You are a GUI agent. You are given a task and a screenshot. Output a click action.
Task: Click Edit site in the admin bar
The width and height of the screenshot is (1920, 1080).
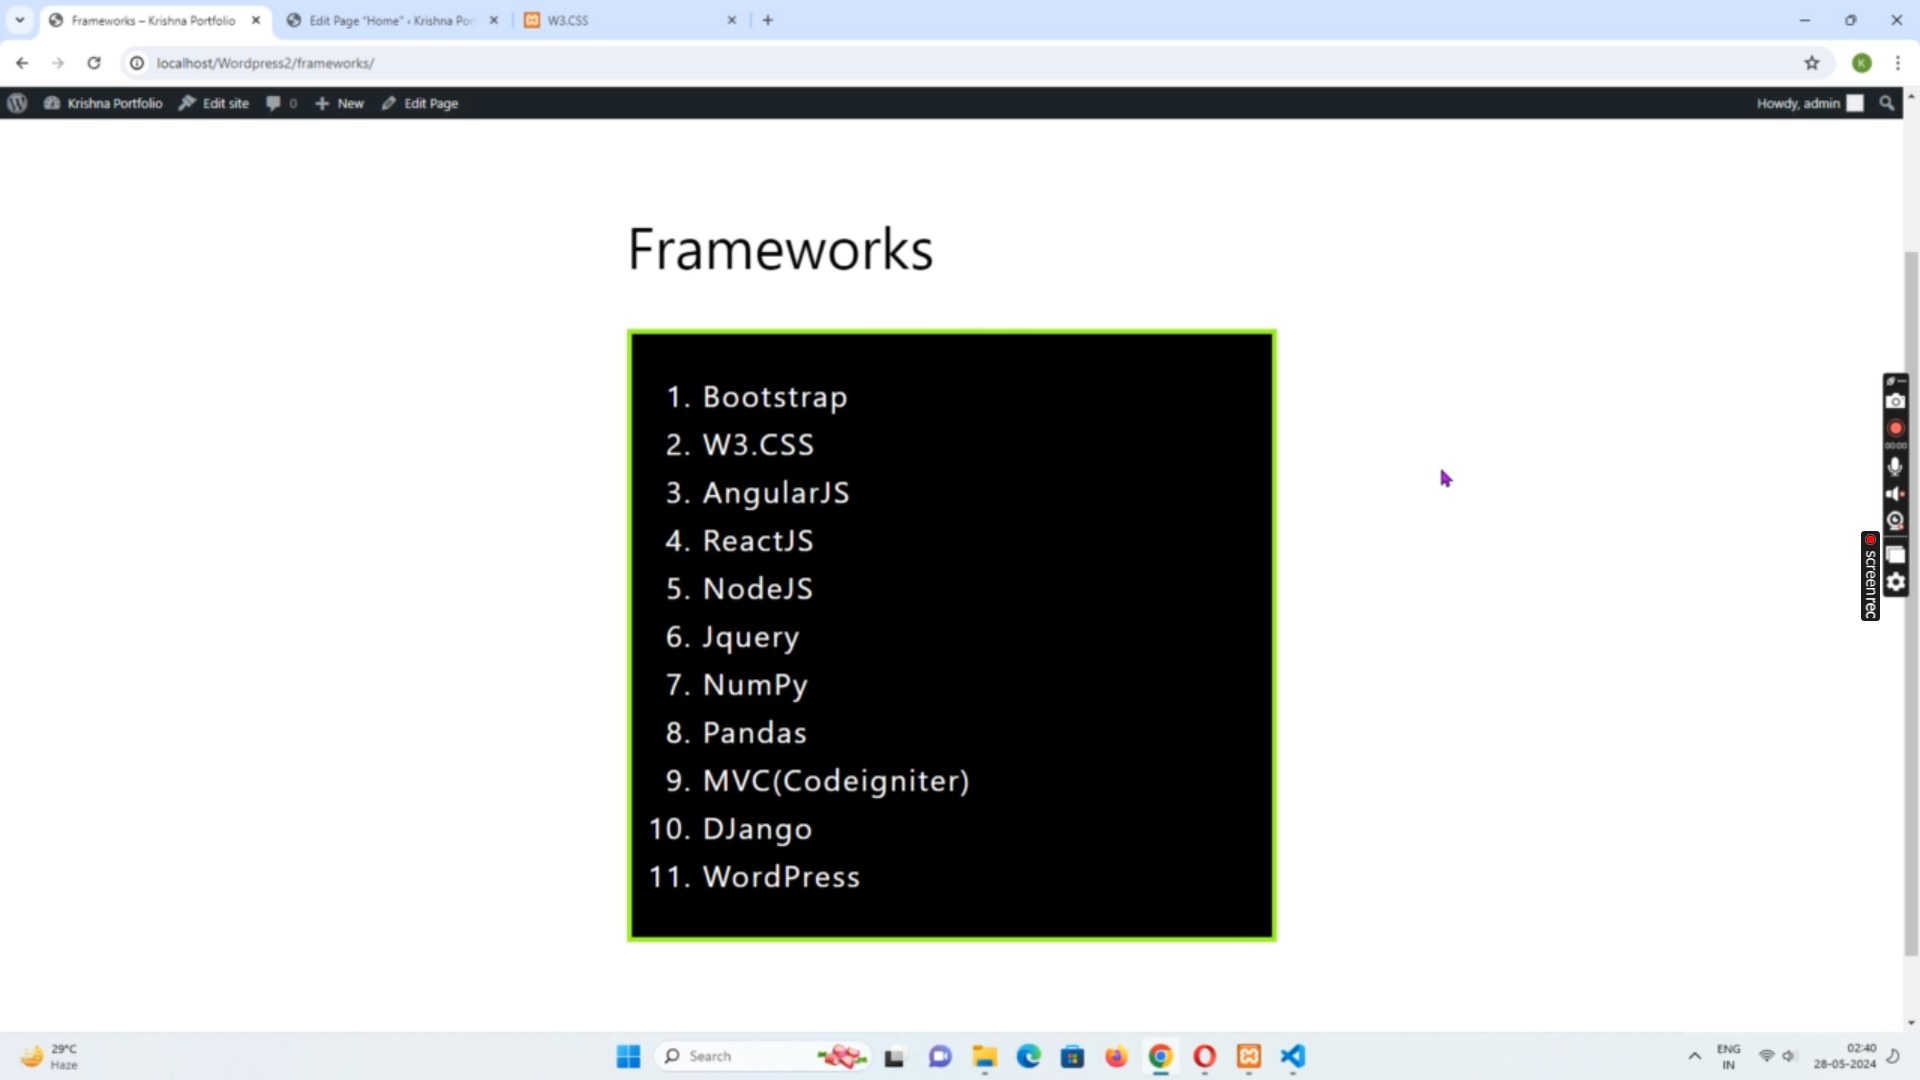[x=214, y=103]
